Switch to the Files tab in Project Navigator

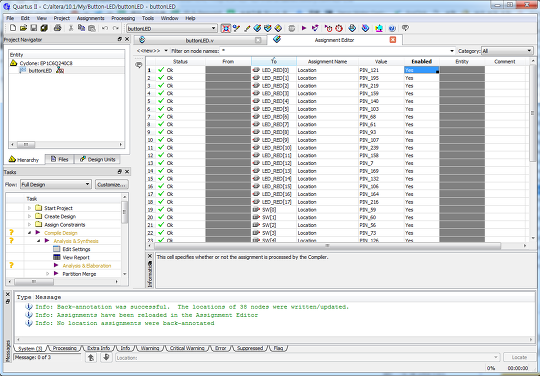point(60,159)
